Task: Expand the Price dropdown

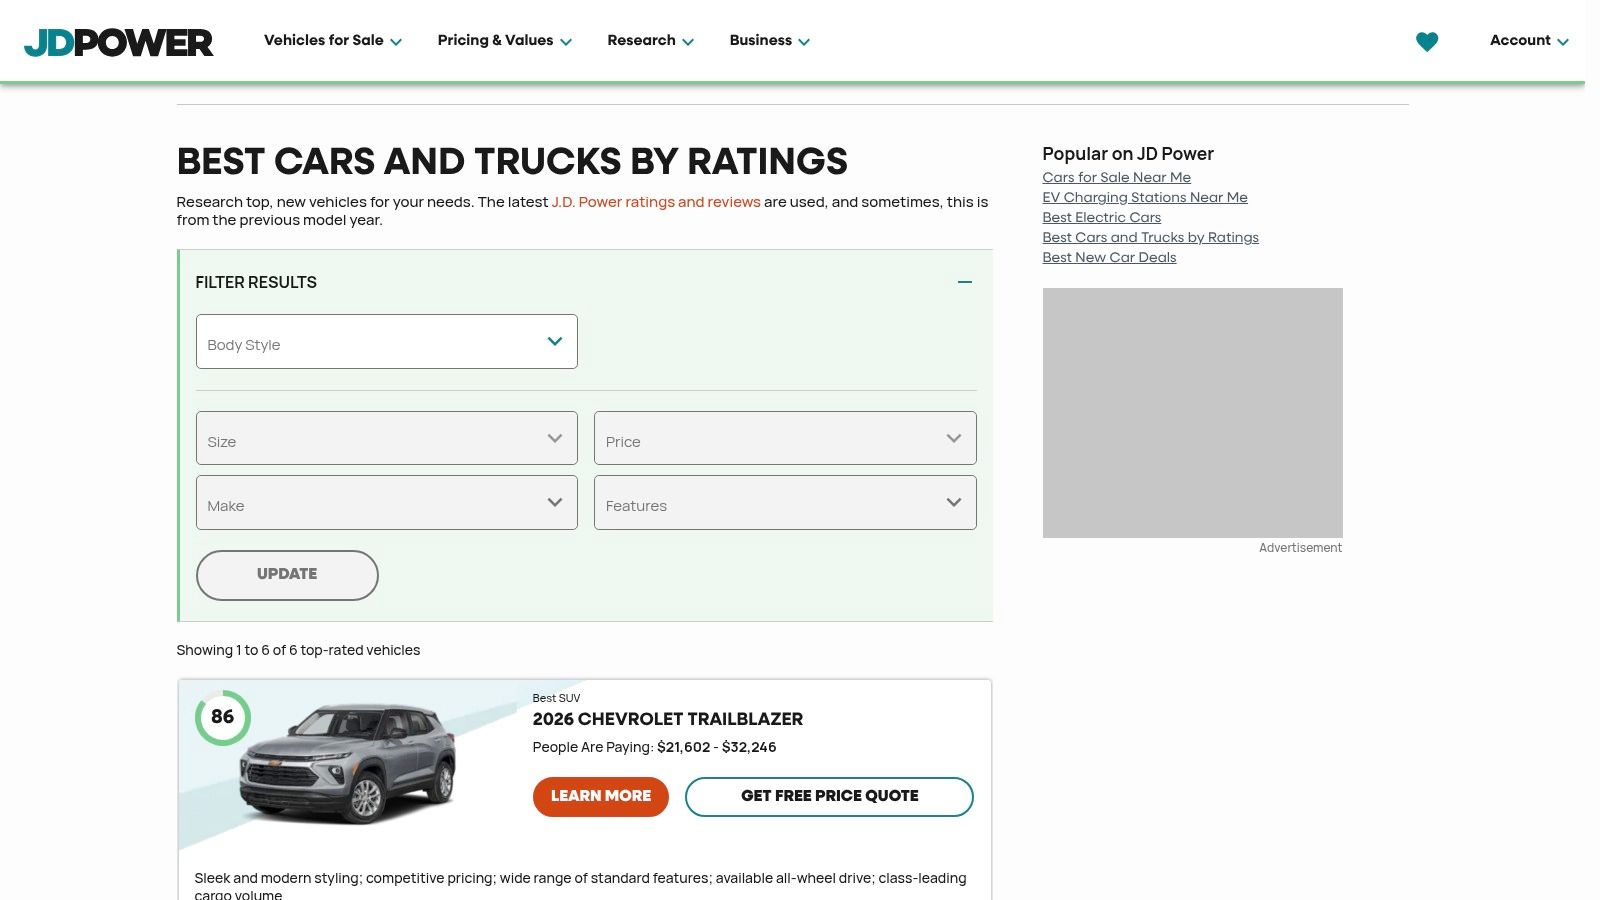Action: (x=785, y=438)
